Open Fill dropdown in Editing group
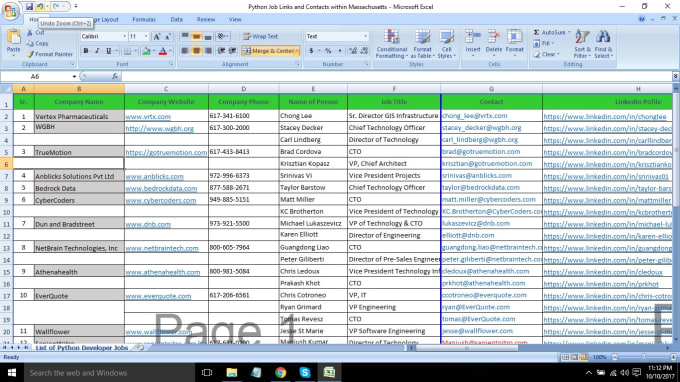Screen dimensions: 680x382 pos(543,43)
